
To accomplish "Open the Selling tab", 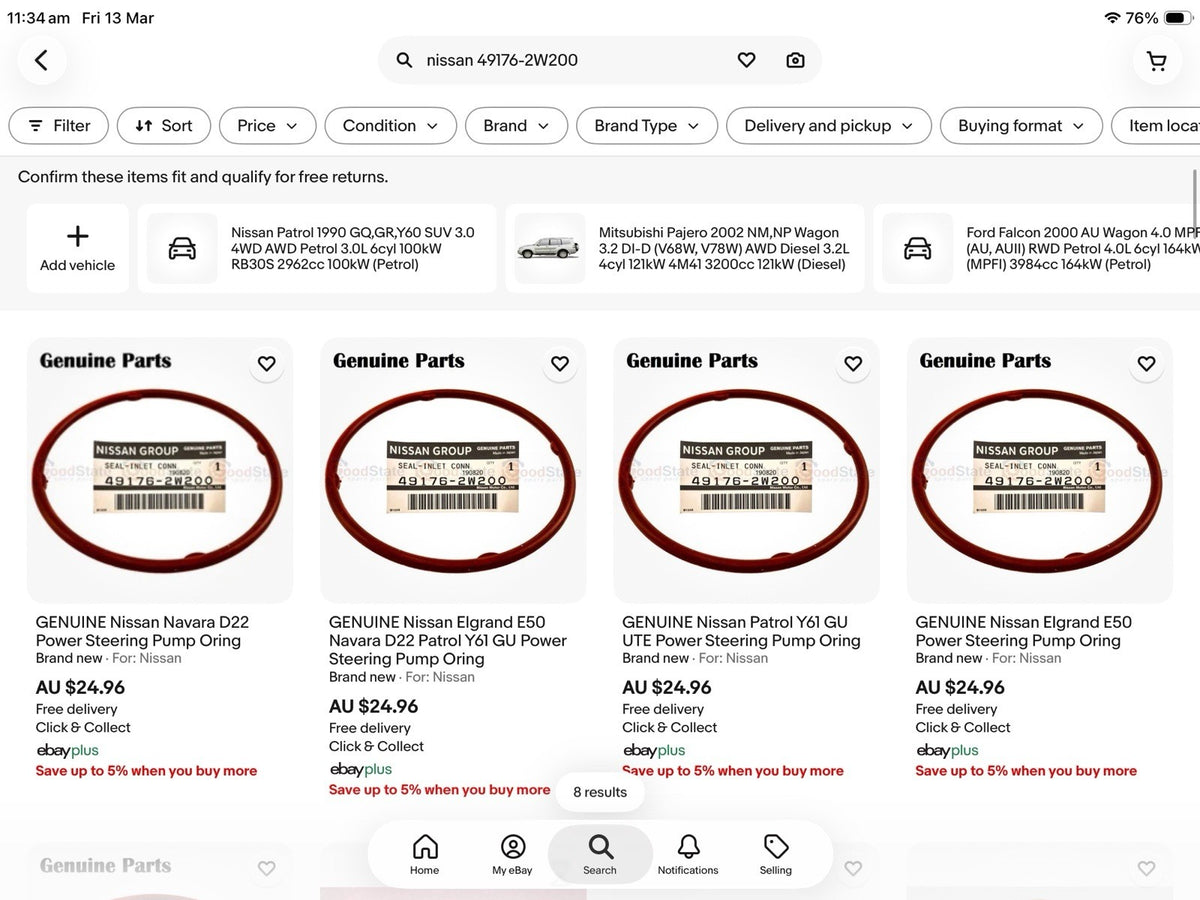I will pyautogui.click(x=776, y=855).
